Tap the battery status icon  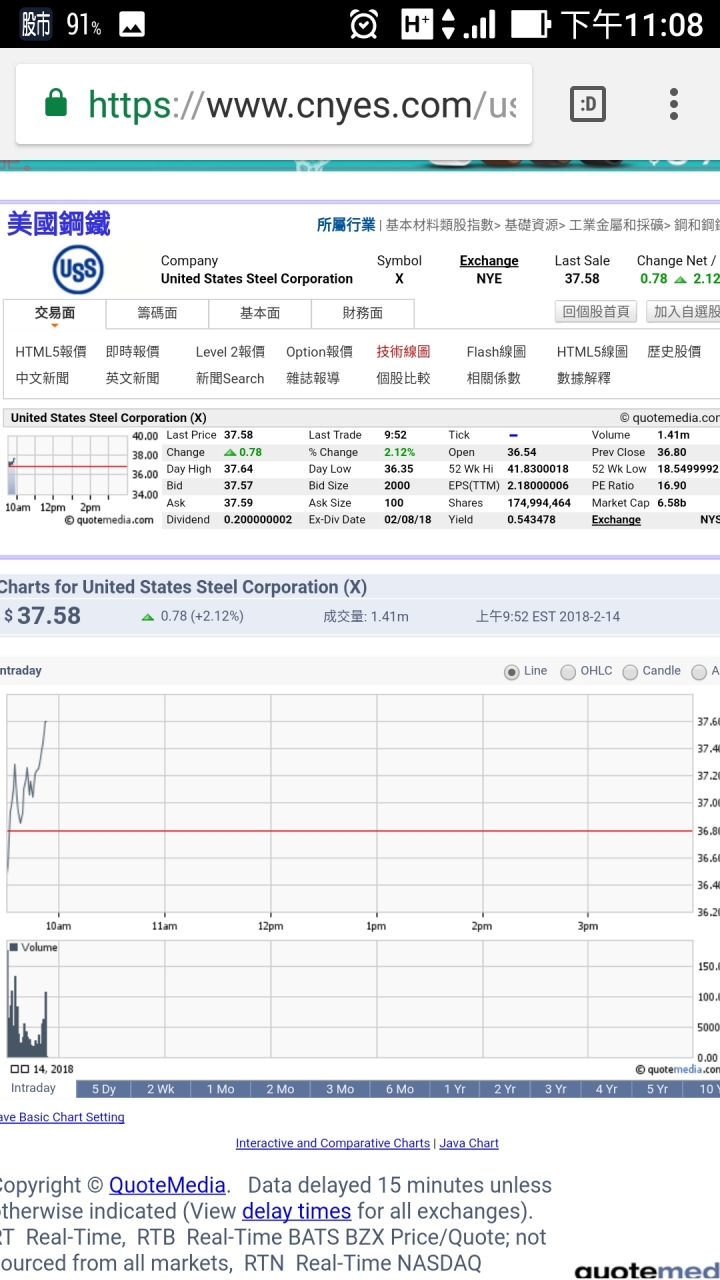pyautogui.click(x=530, y=24)
